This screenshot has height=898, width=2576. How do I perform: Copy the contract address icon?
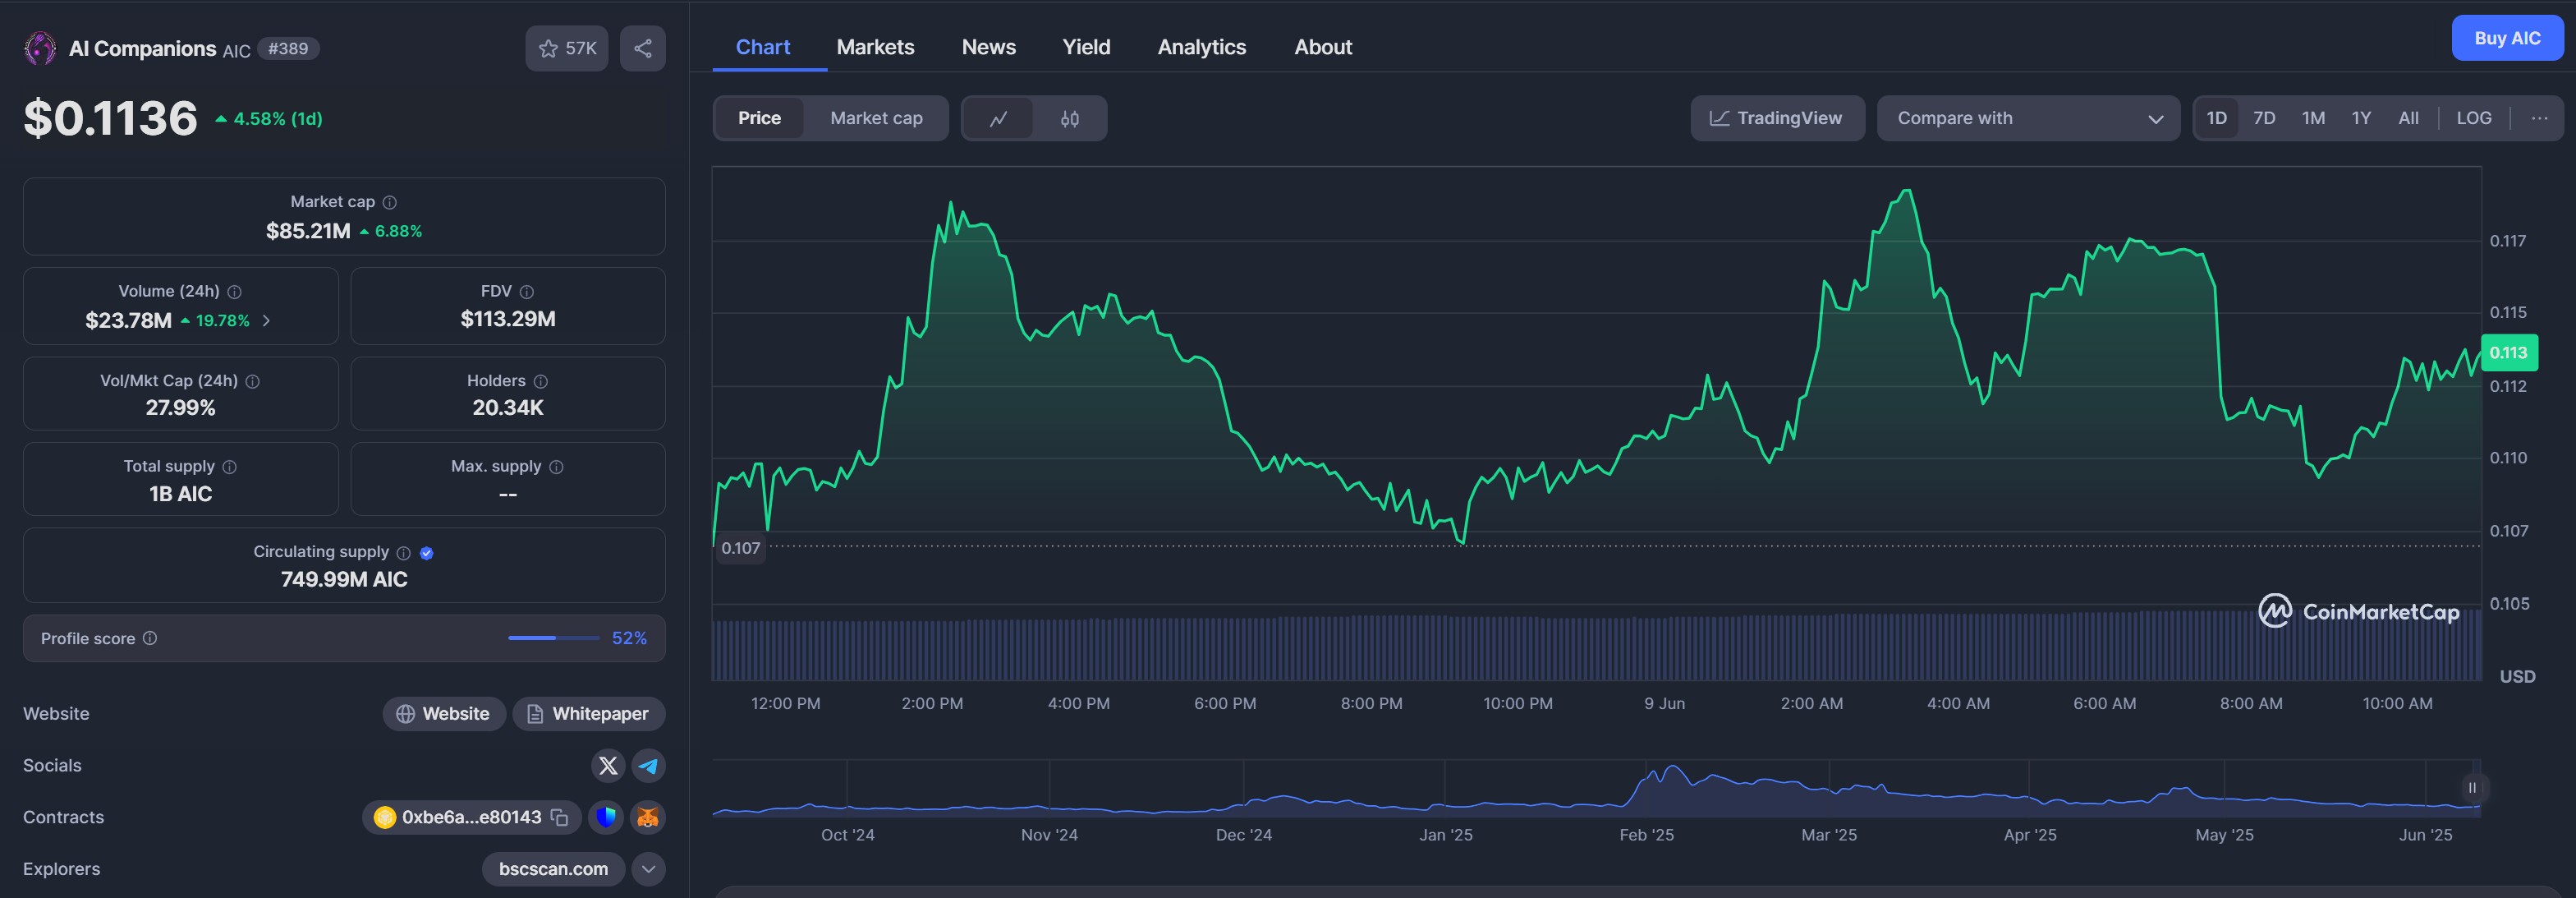click(x=560, y=818)
